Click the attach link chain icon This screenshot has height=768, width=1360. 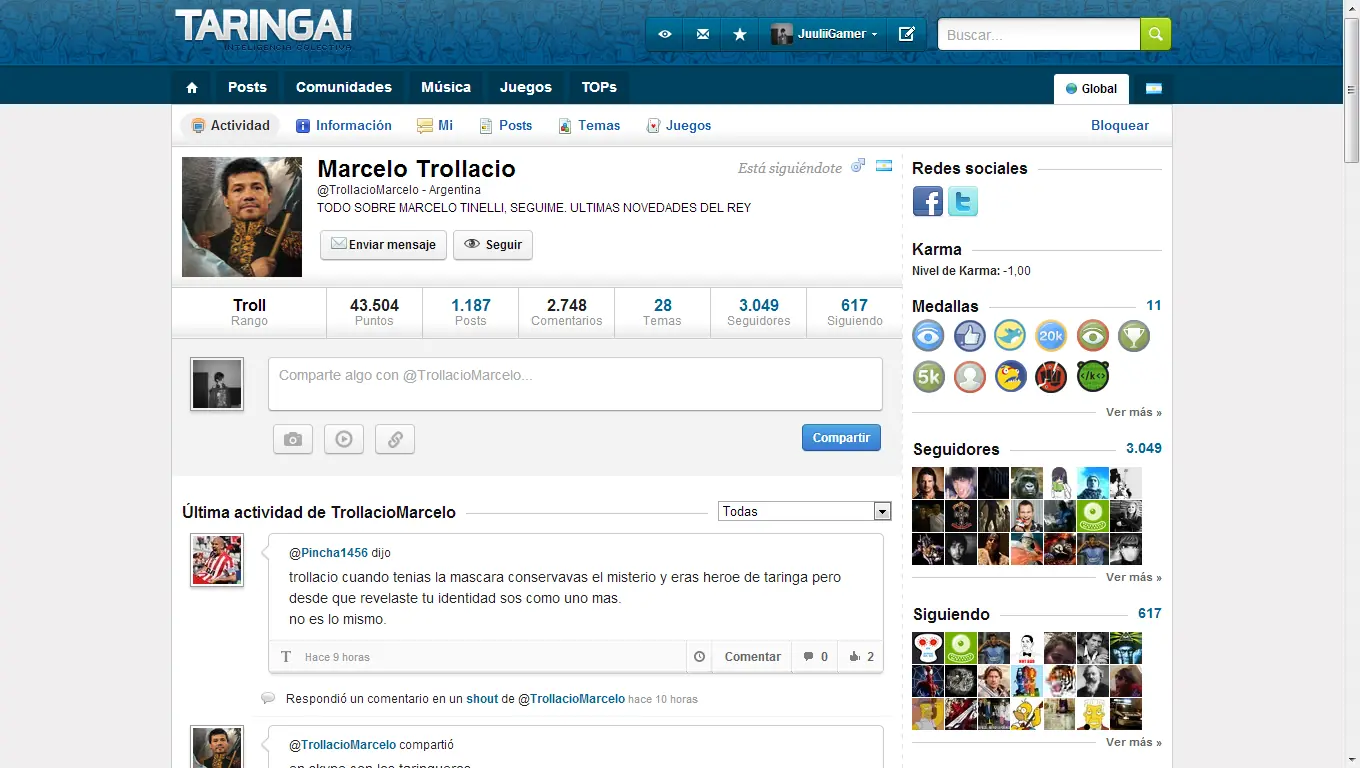[x=395, y=439]
